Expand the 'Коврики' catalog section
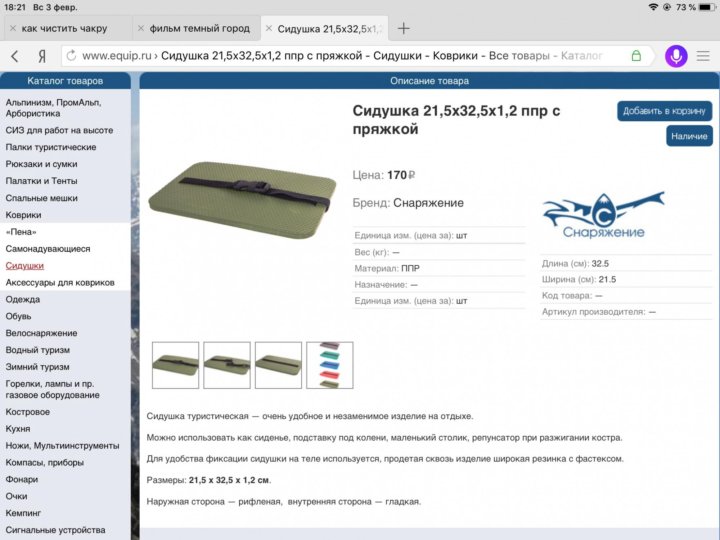 [x=23, y=214]
